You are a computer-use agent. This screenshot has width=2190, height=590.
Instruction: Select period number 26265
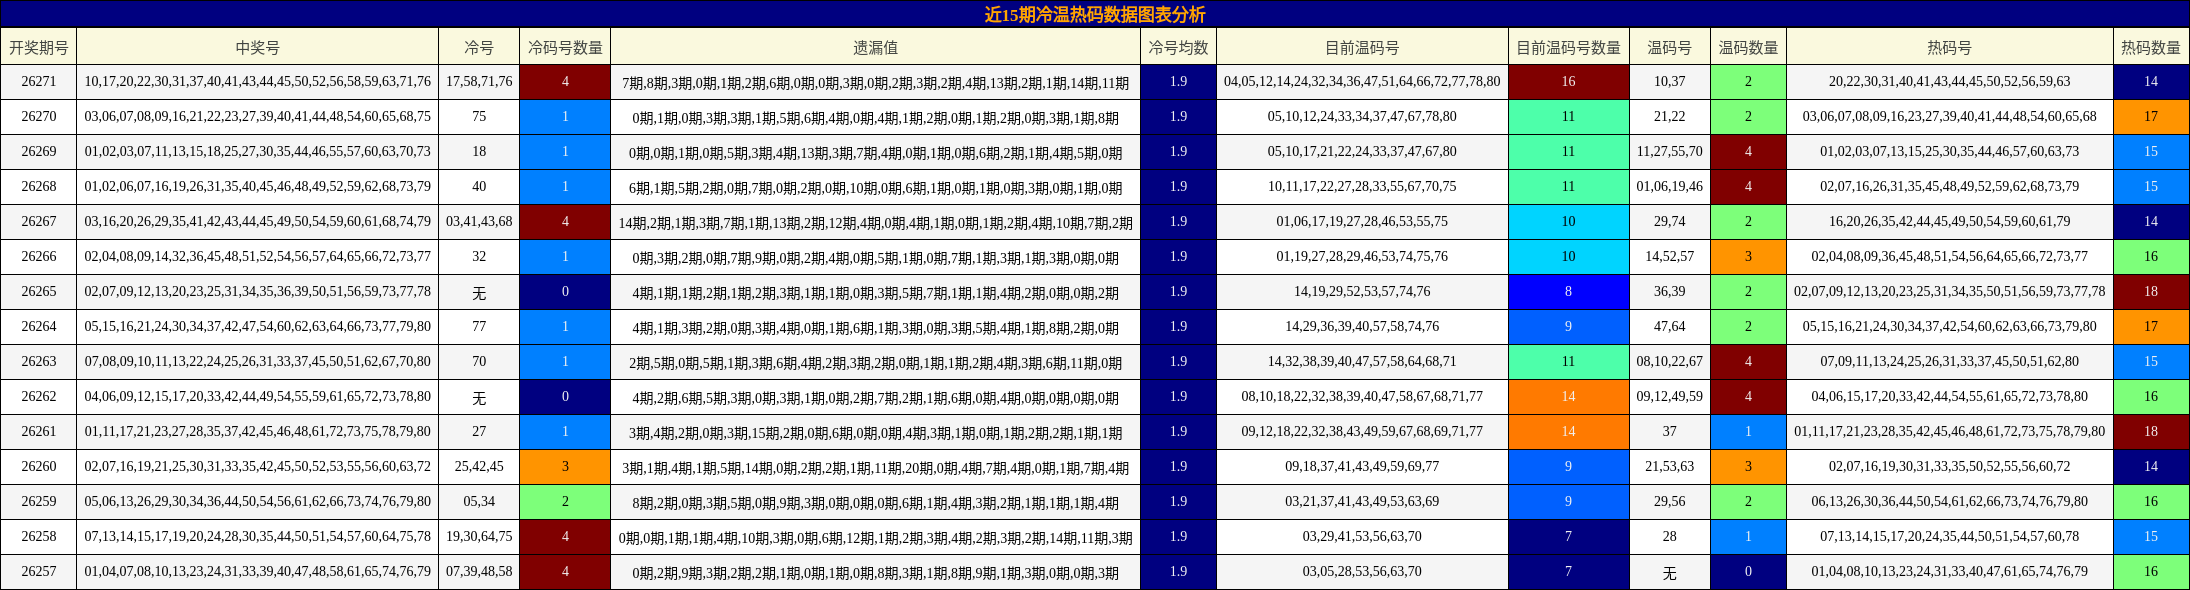39,292
